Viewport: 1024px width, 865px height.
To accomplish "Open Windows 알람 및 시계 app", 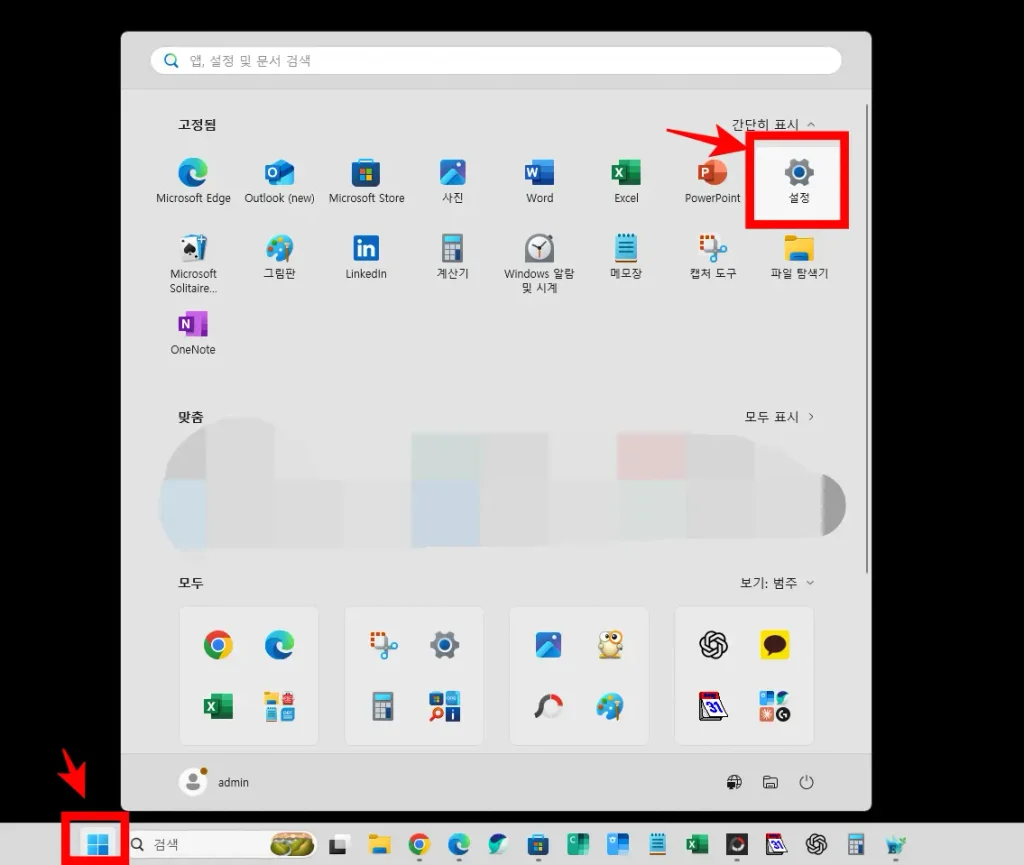I will pyautogui.click(x=539, y=264).
